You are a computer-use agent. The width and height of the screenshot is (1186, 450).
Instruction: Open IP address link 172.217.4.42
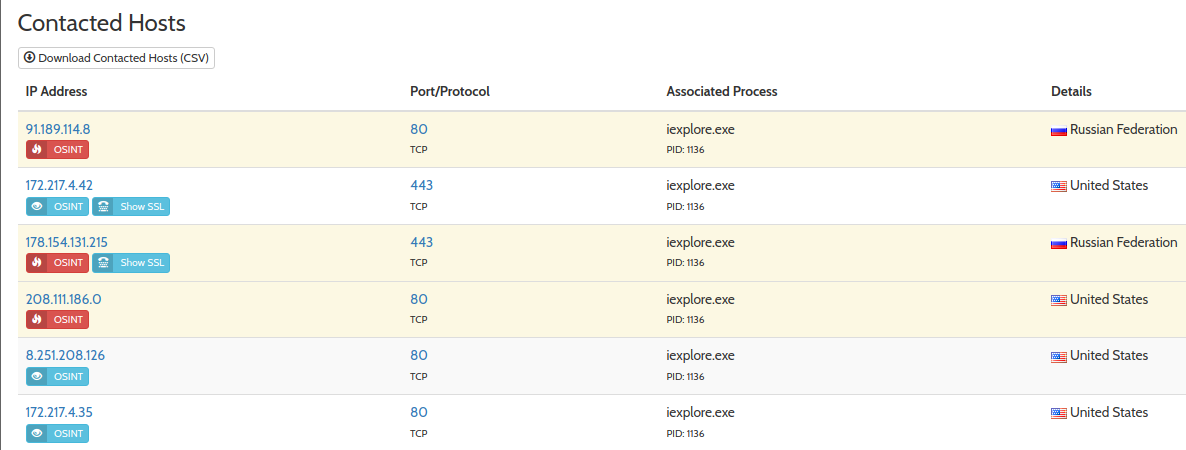59,185
